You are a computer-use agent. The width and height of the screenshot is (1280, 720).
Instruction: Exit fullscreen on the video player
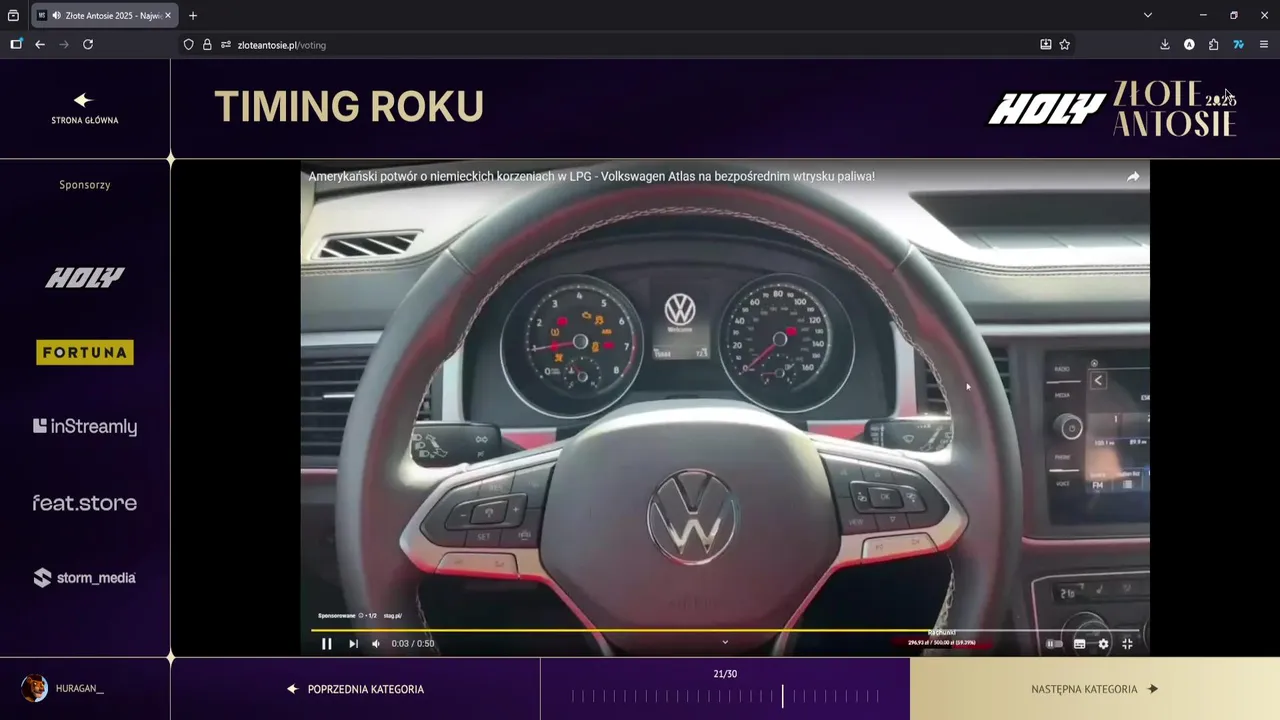1128,644
